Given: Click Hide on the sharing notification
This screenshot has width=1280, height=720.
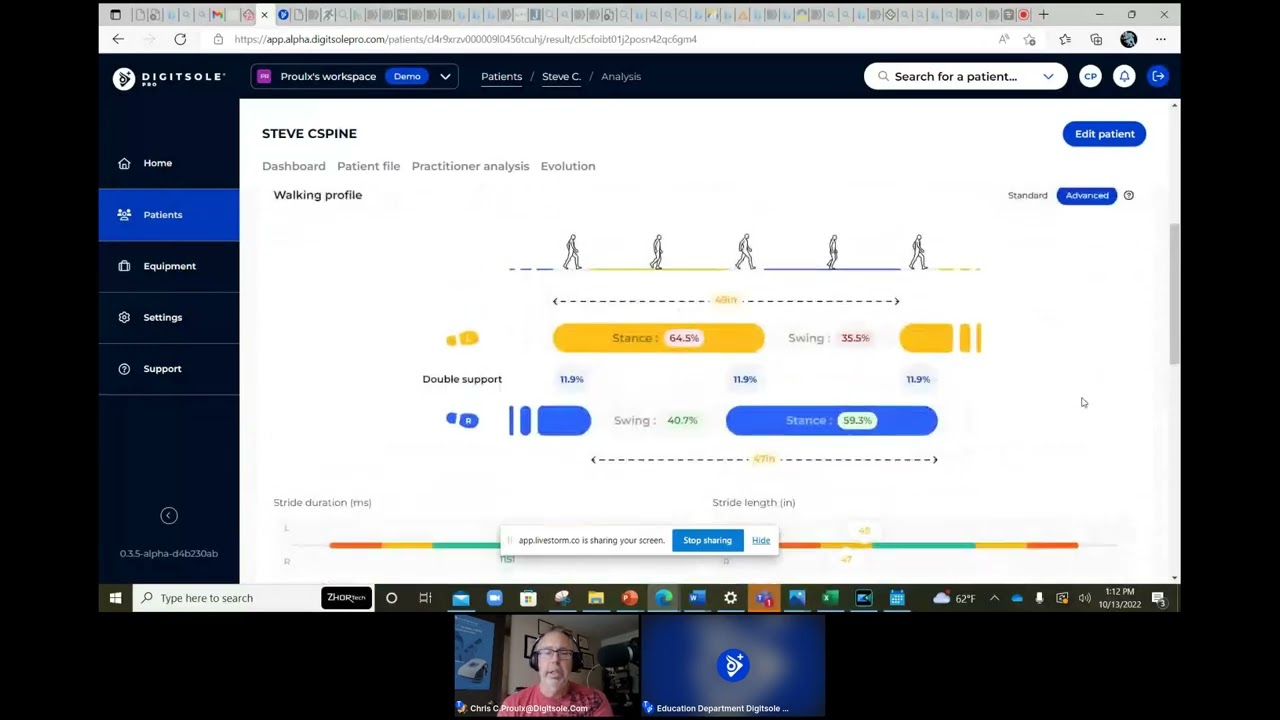Looking at the screenshot, I should tap(761, 540).
